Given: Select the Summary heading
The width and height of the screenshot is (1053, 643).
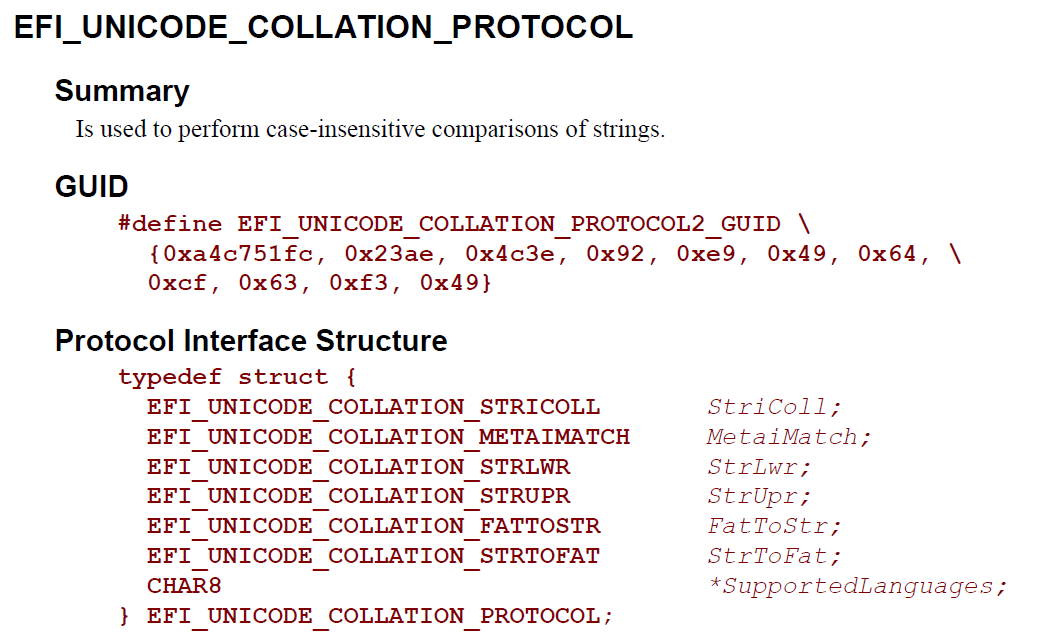Looking at the screenshot, I should 122,91.
